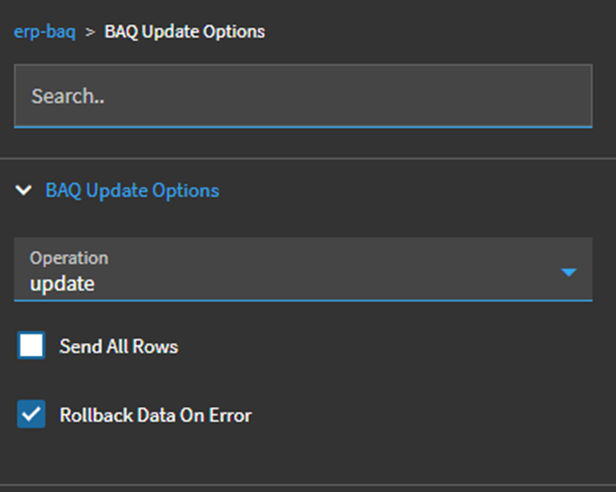Click the empty white box beside Send All Rows
616x492 pixels.
tap(31, 346)
